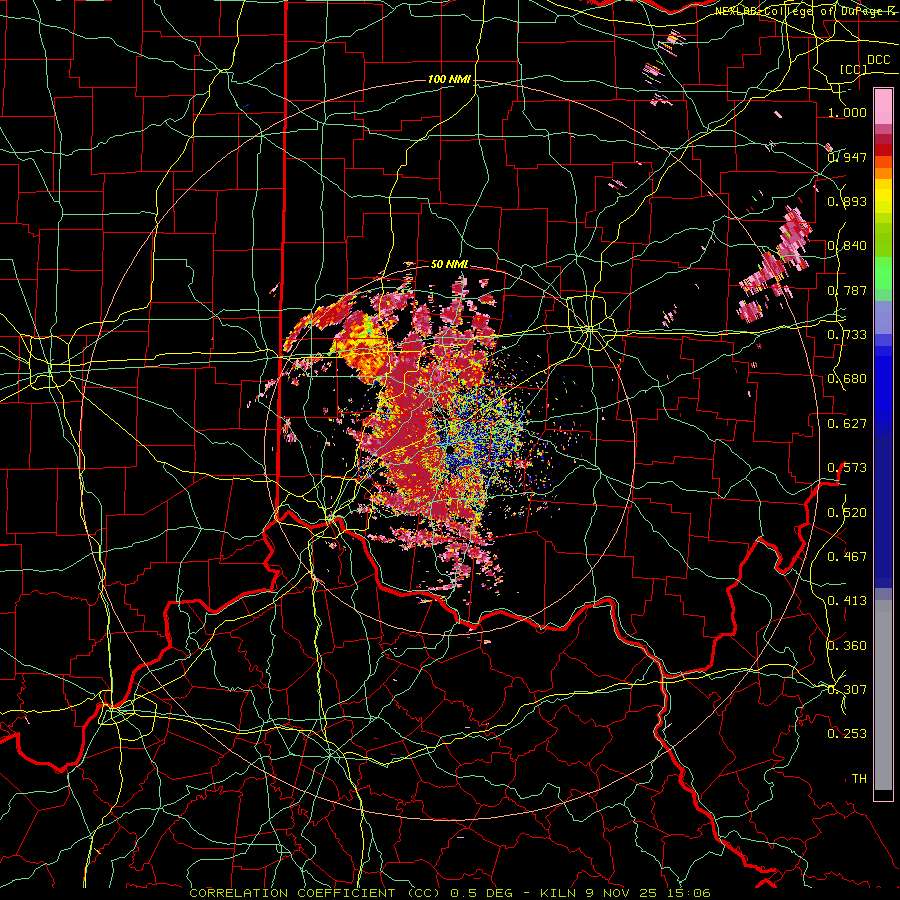Select the 0.627 legend value
Screen dimensions: 900x900
pos(847,424)
